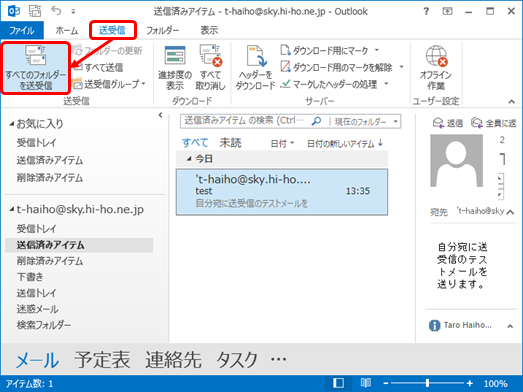Switch to 連絡先 contacts view
This screenshot has width=523, height=392.
point(173,360)
